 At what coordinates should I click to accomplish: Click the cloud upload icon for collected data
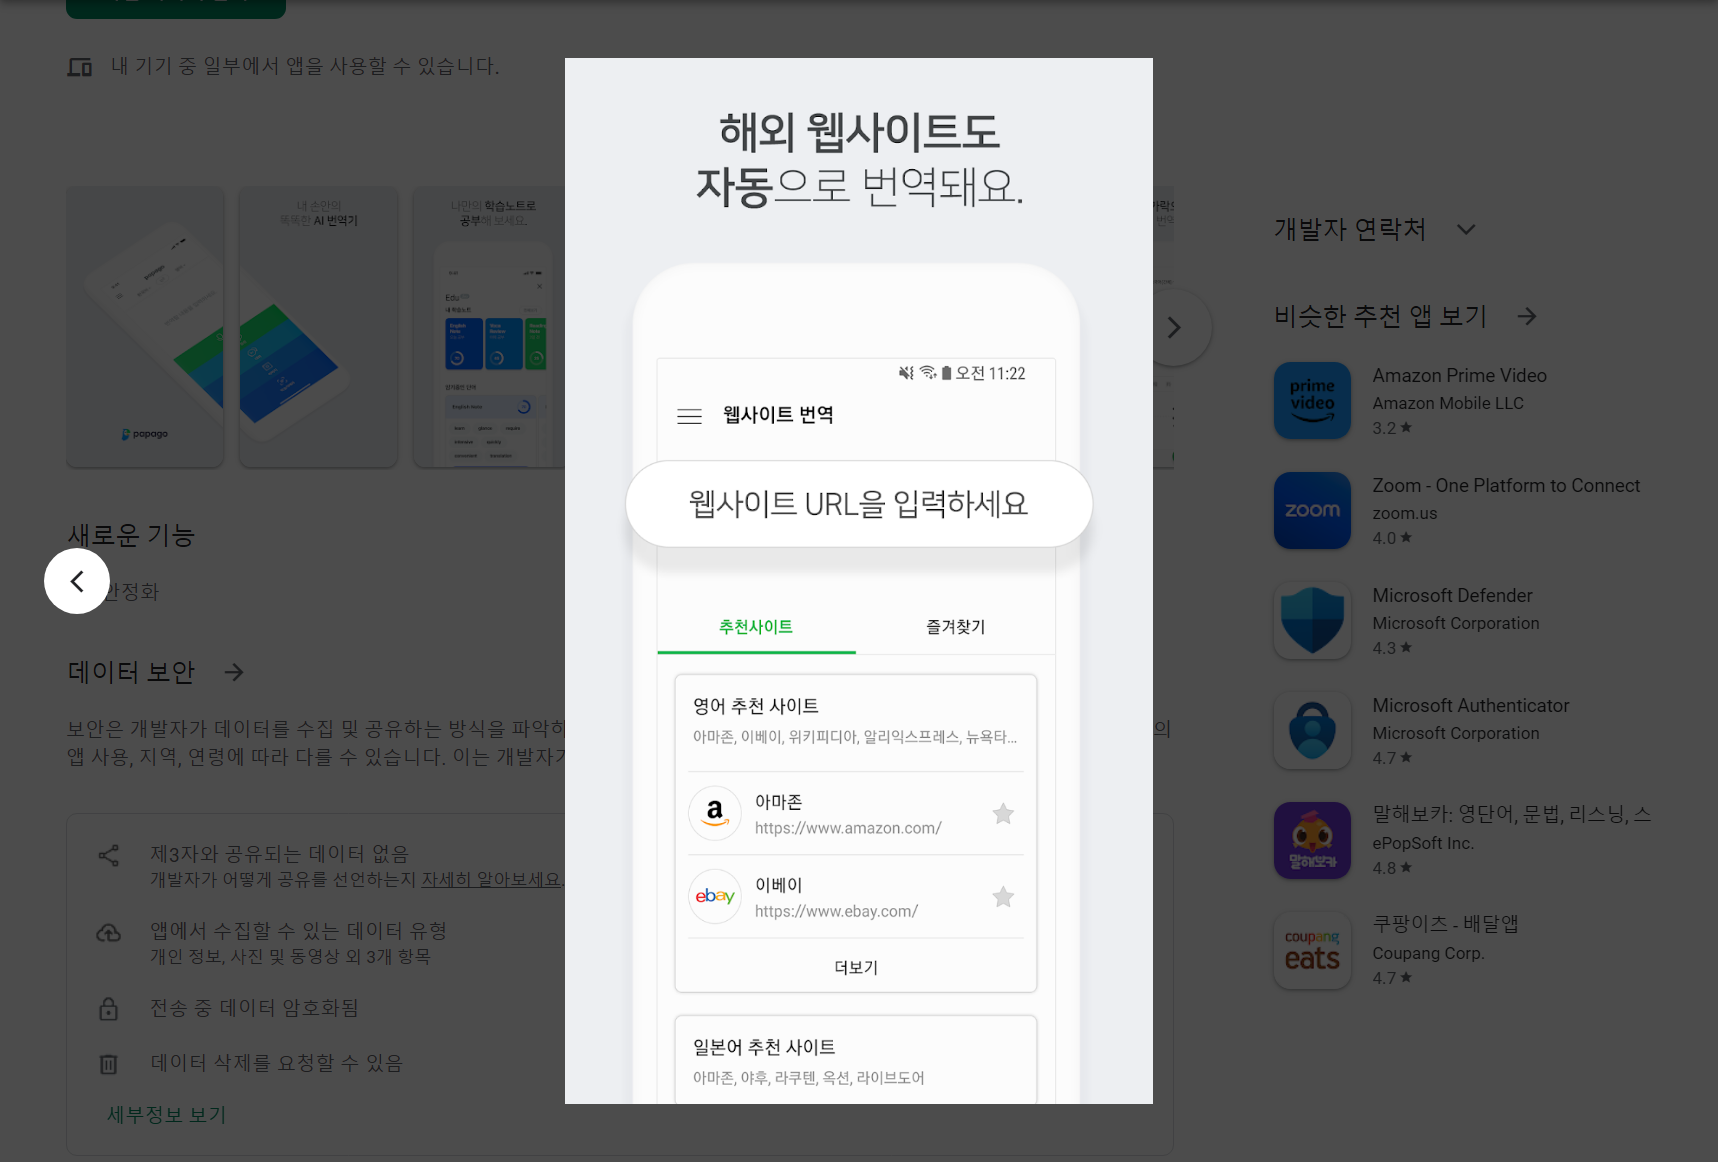click(x=109, y=933)
